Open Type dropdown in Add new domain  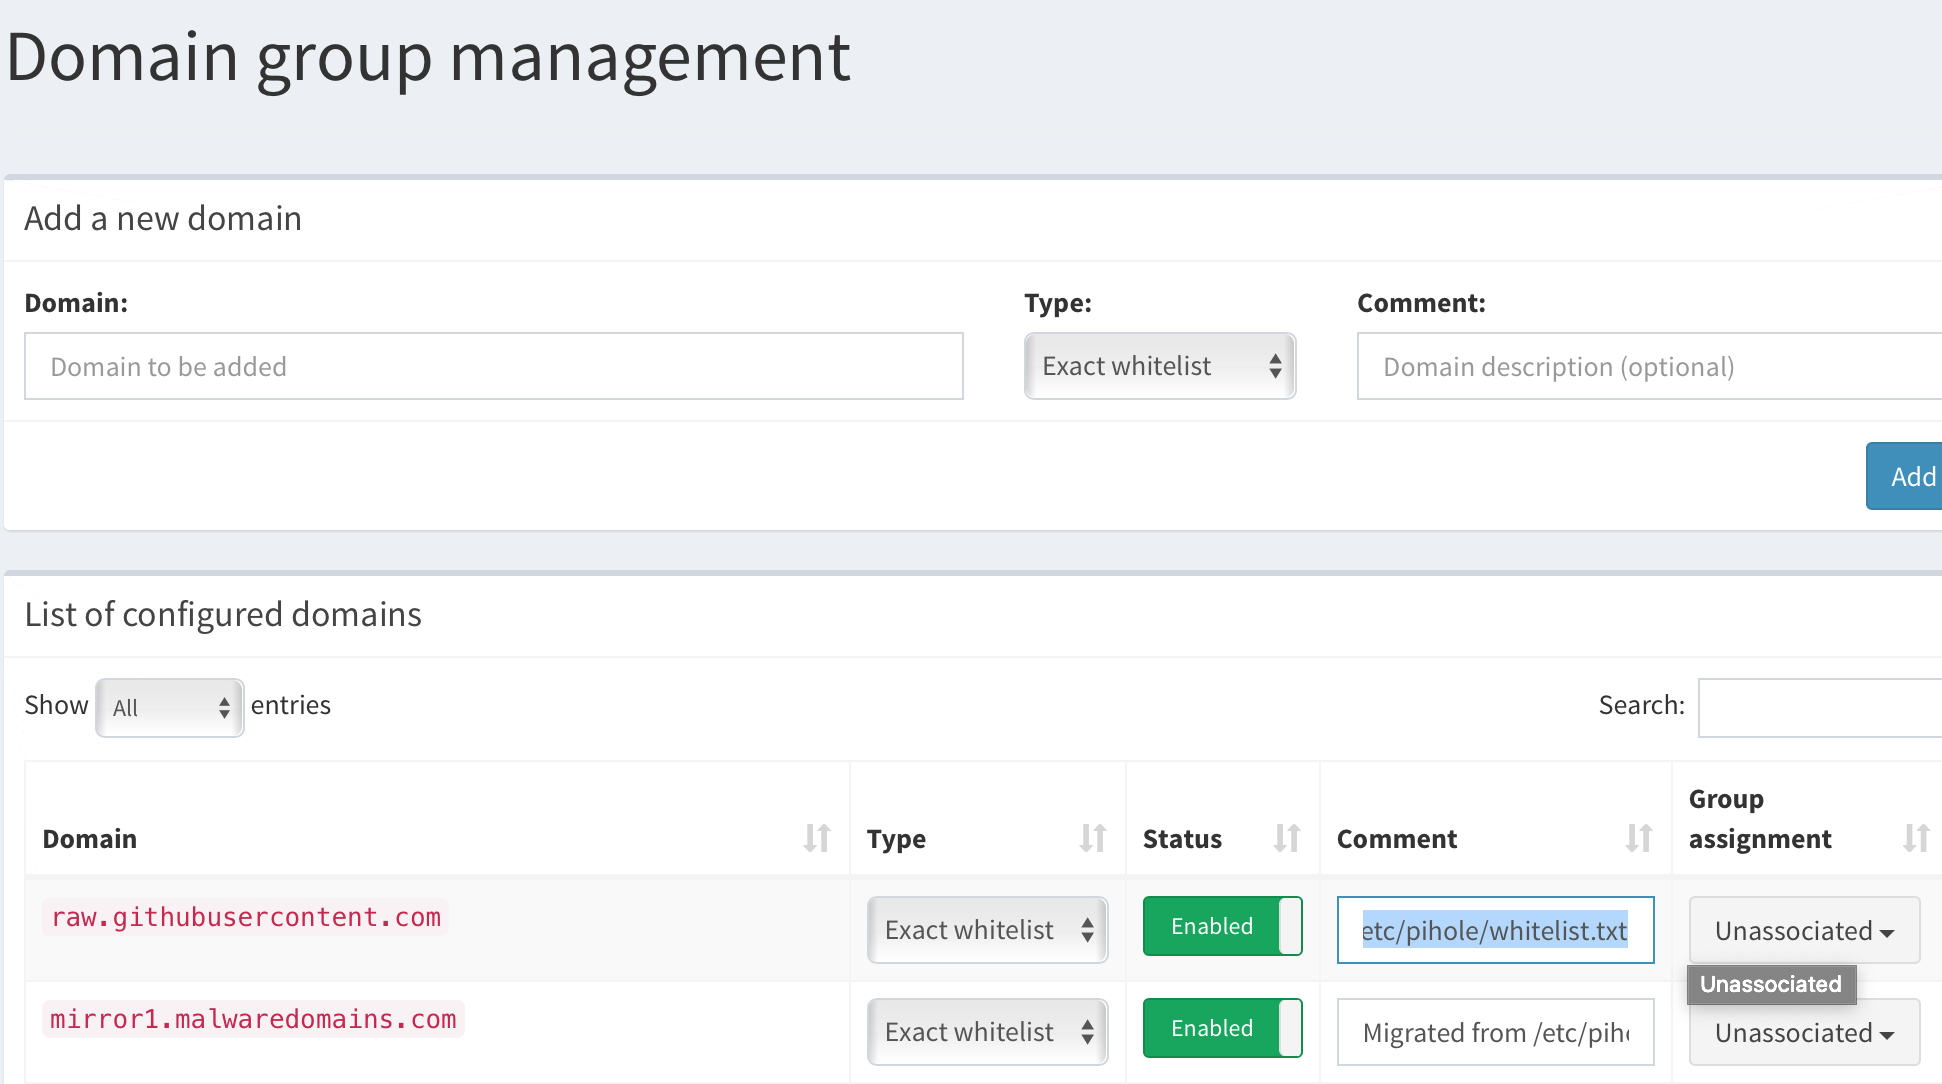[1159, 367]
